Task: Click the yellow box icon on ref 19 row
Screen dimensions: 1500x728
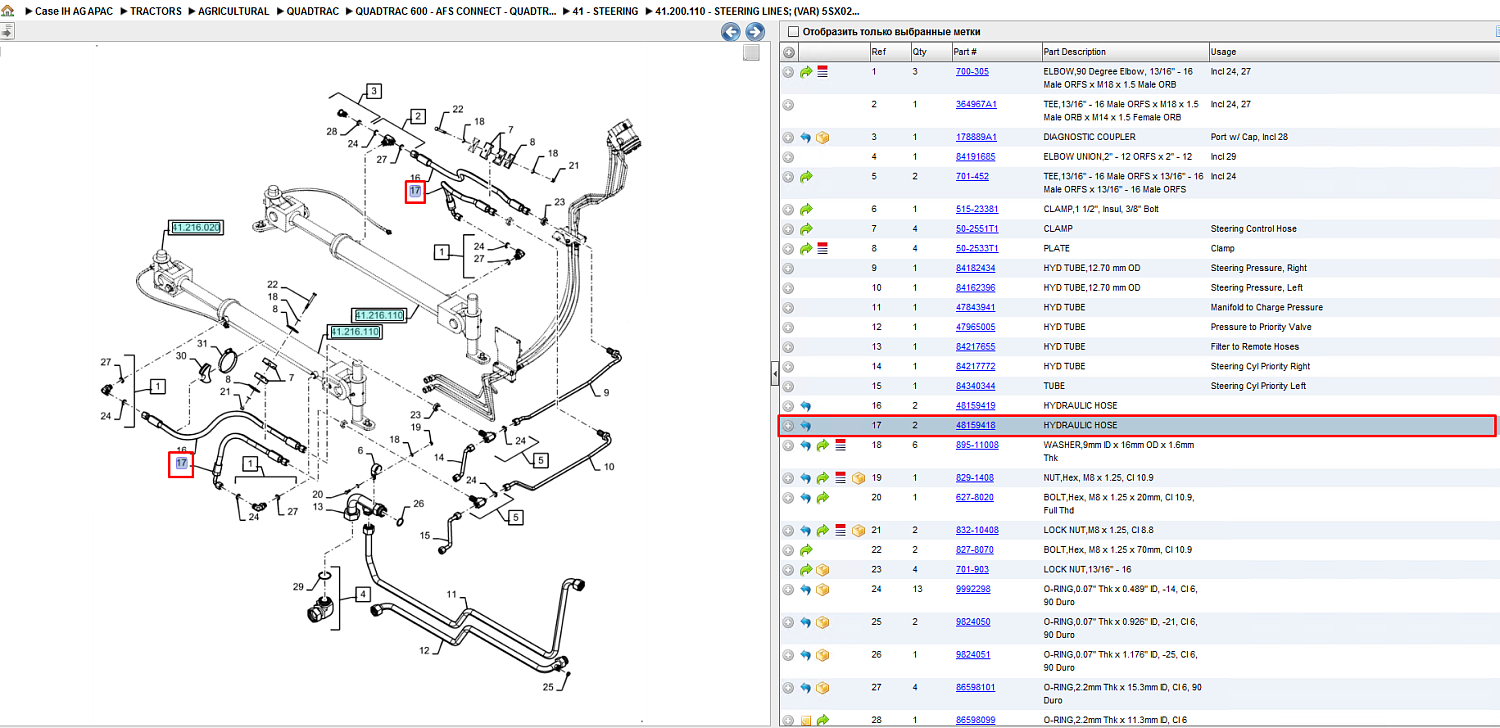Action: point(857,478)
